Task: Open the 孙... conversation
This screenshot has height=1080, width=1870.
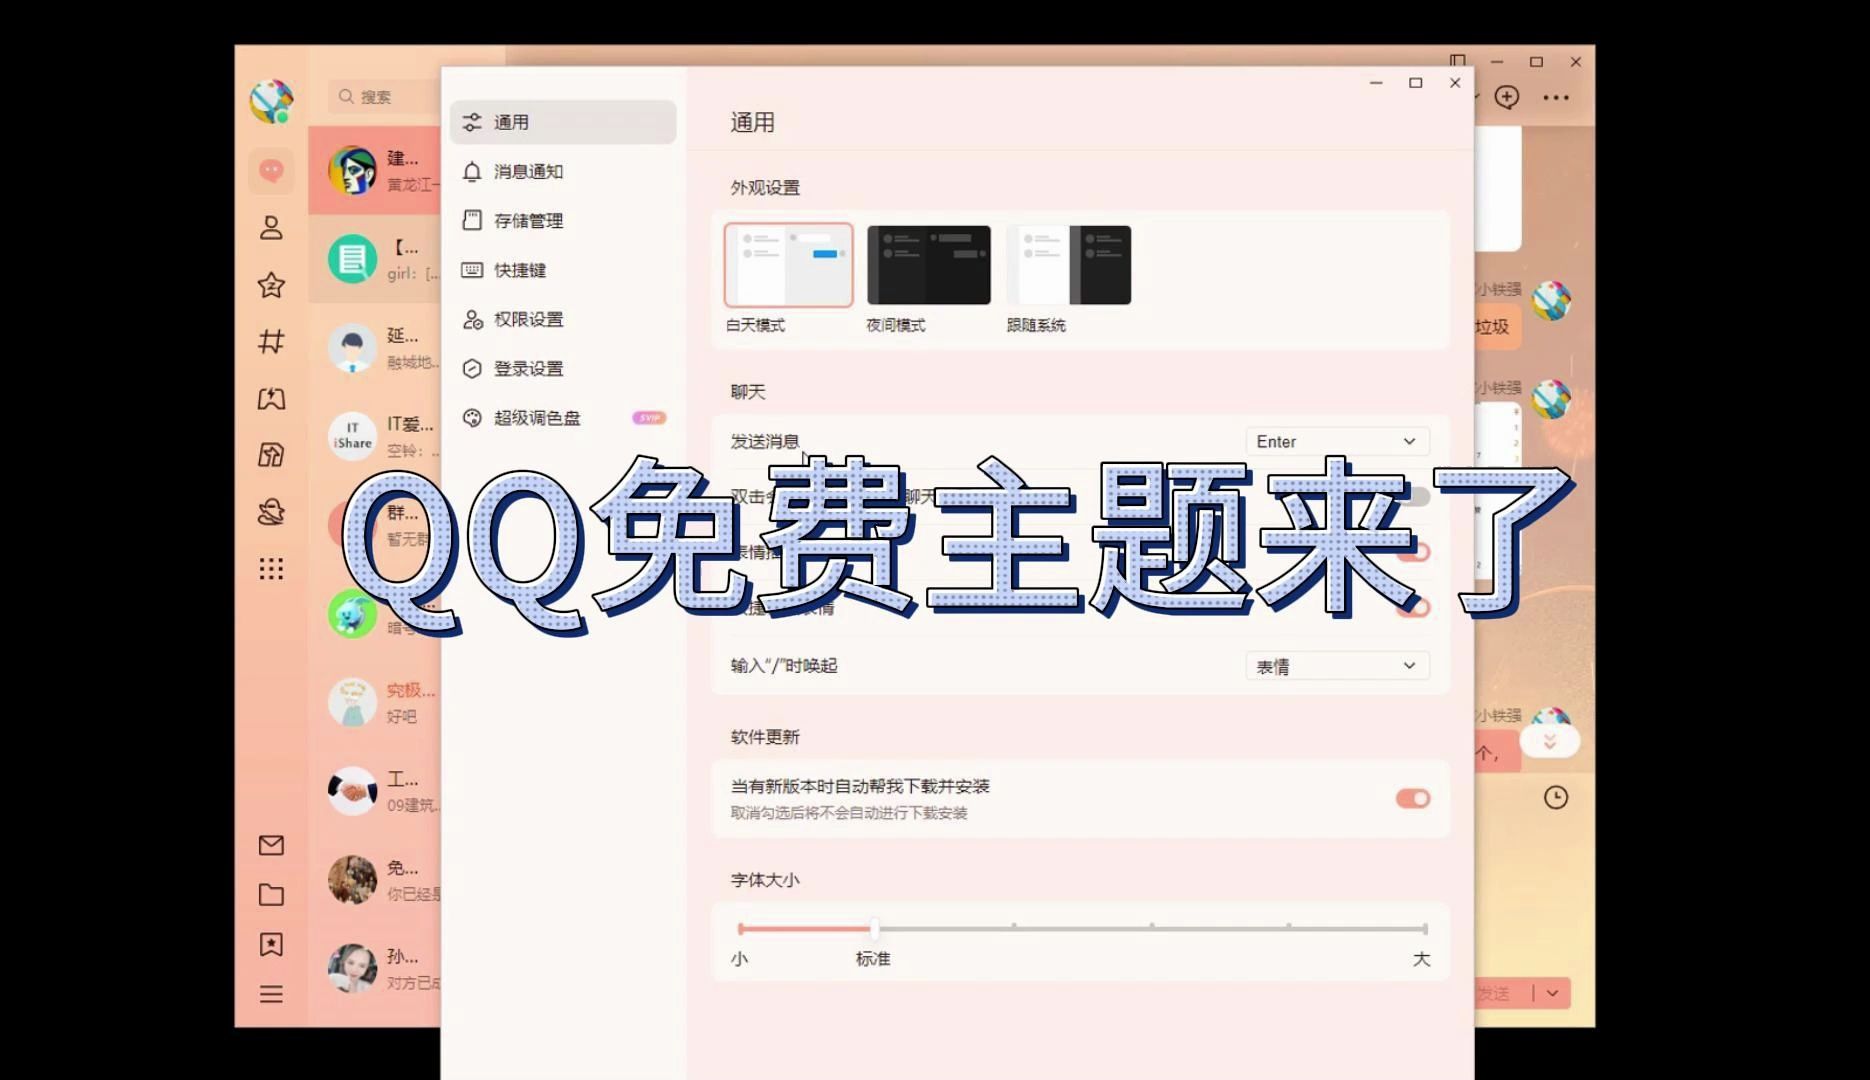Action: coord(375,968)
